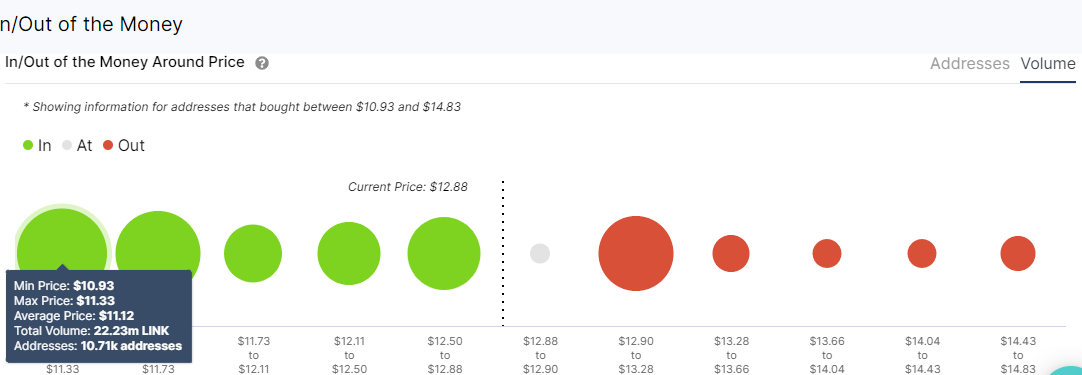Select the red $14.43 to $14.83 bubble

coord(1018,253)
